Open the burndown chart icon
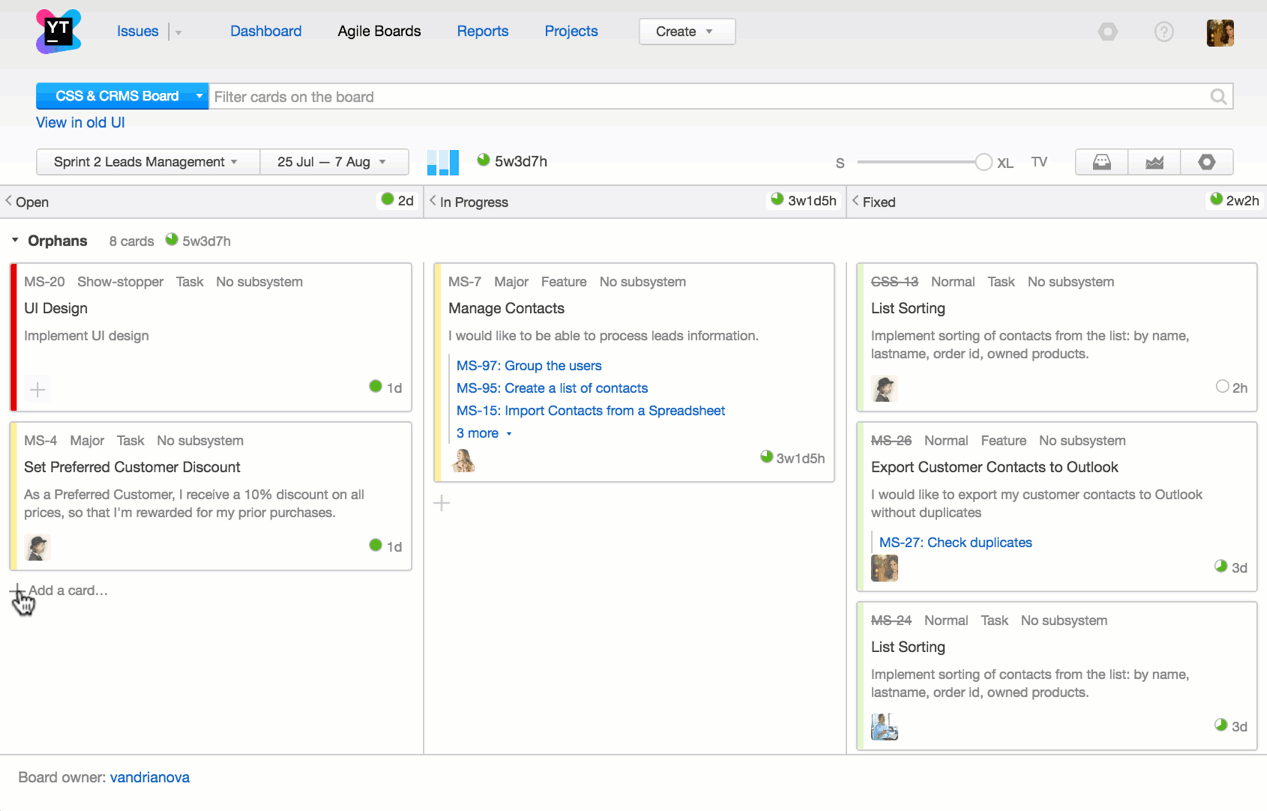Screen dimensions: 1267x811 [x=1154, y=161]
